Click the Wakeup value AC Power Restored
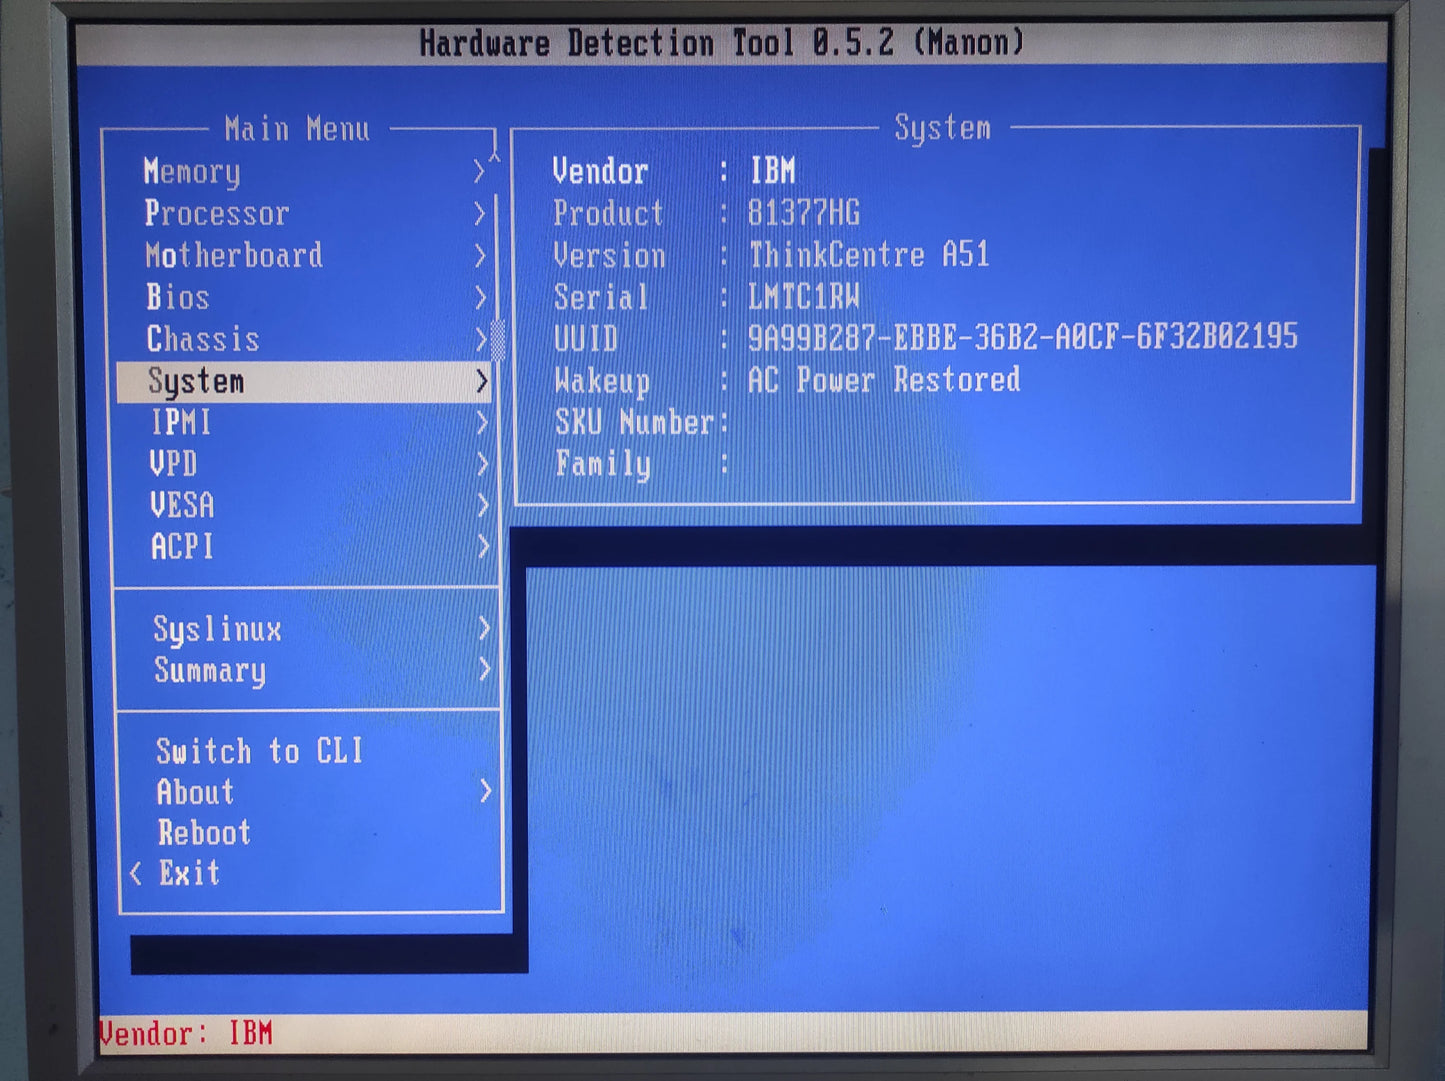Screen dimensions: 1445x1081 coord(885,380)
